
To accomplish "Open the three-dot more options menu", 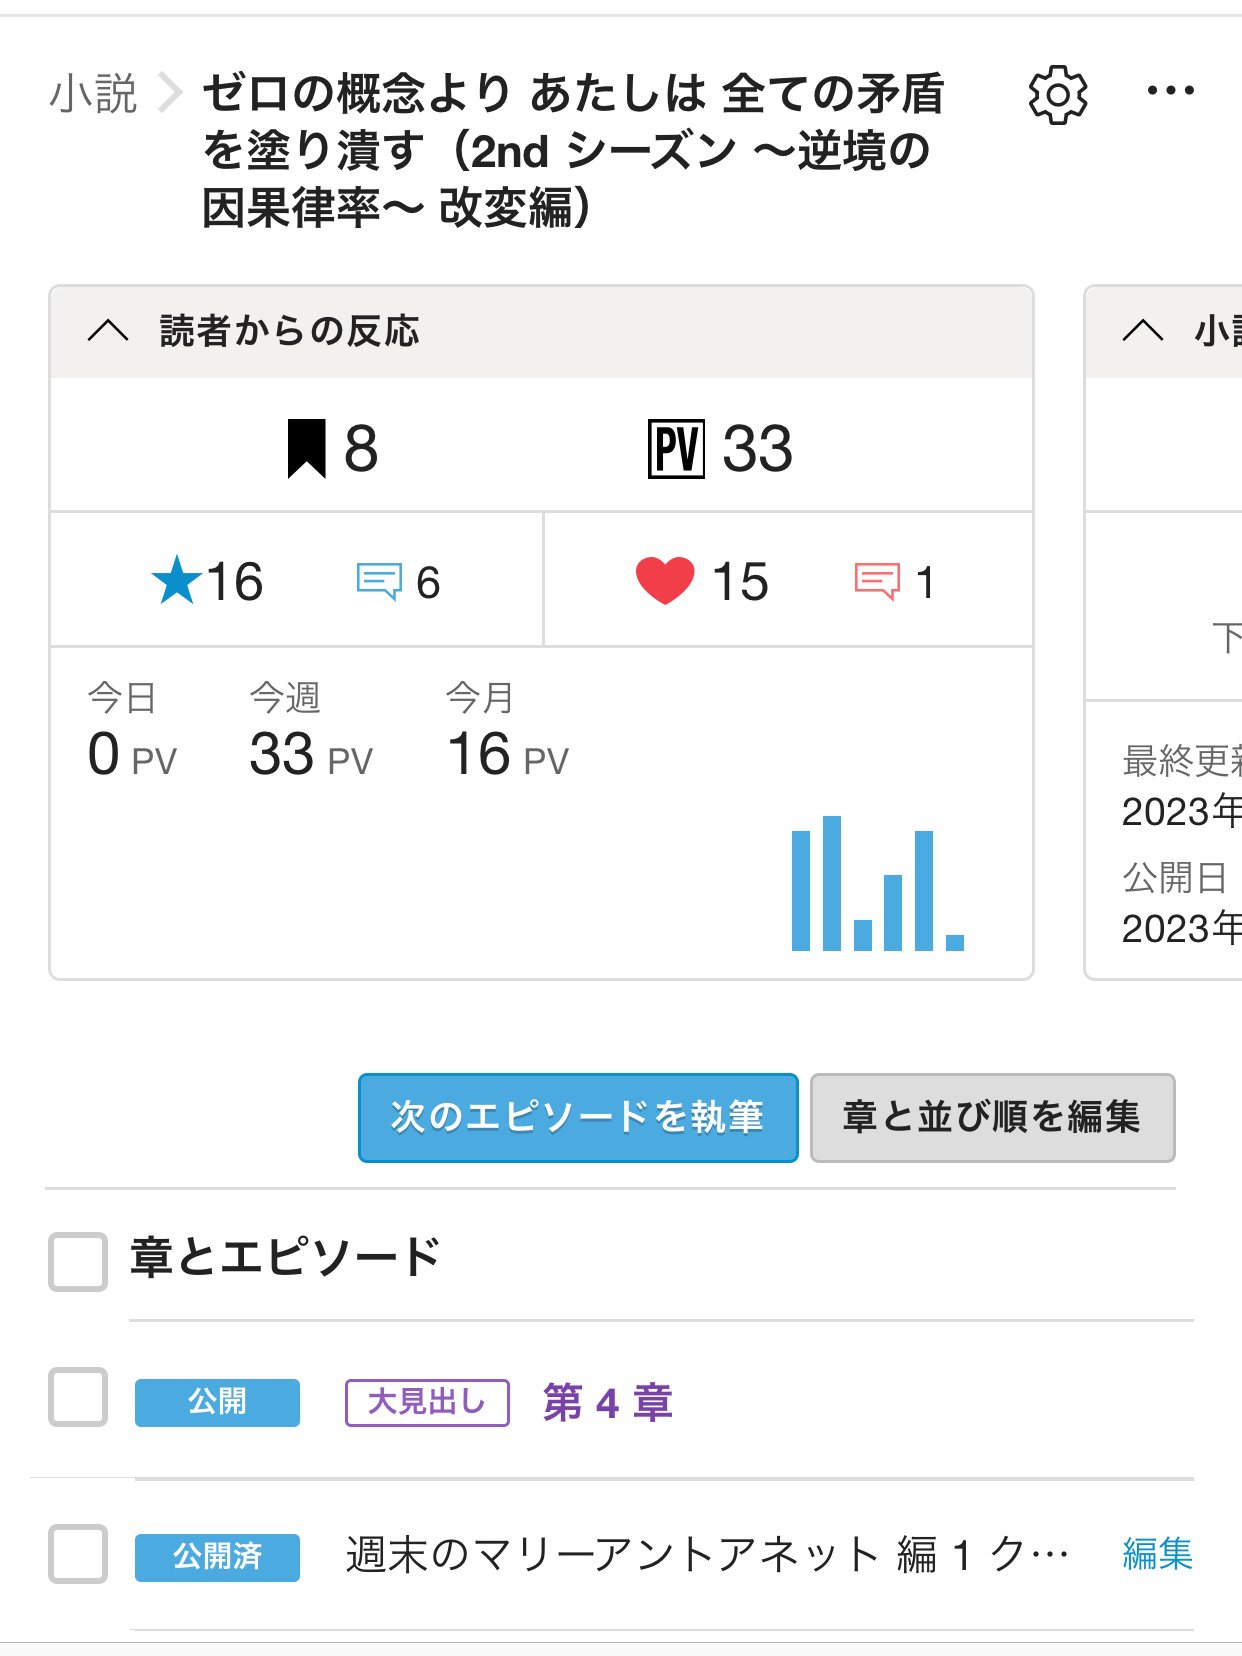I will (1169, 91).
